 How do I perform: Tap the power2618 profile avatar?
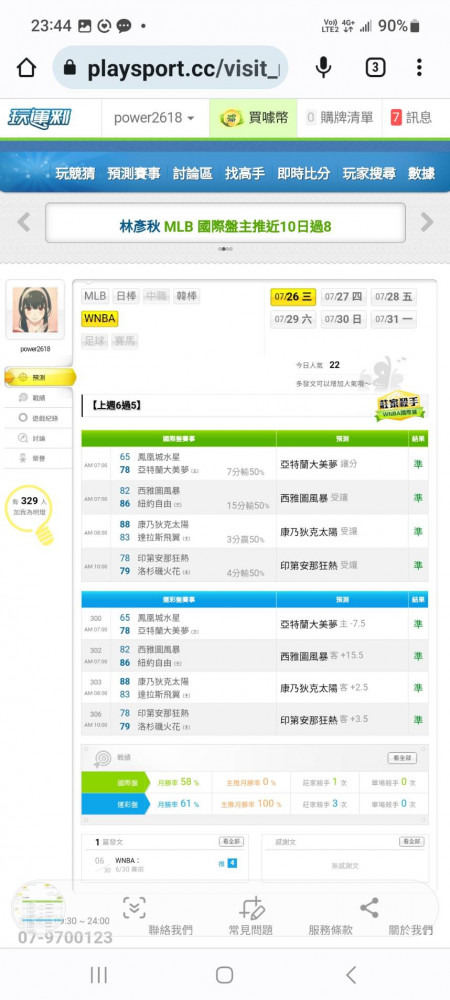(35, 309)
